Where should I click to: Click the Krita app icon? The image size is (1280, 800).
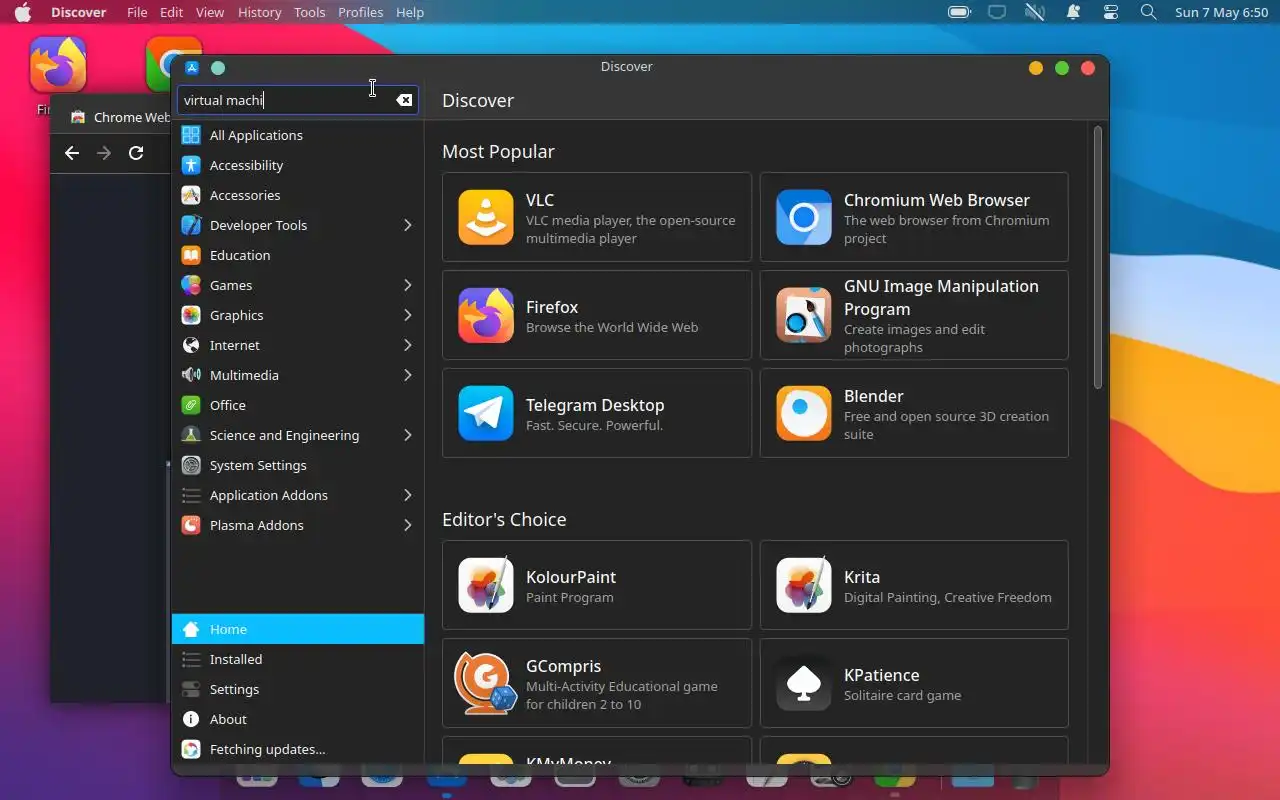[x=804, y=585]
